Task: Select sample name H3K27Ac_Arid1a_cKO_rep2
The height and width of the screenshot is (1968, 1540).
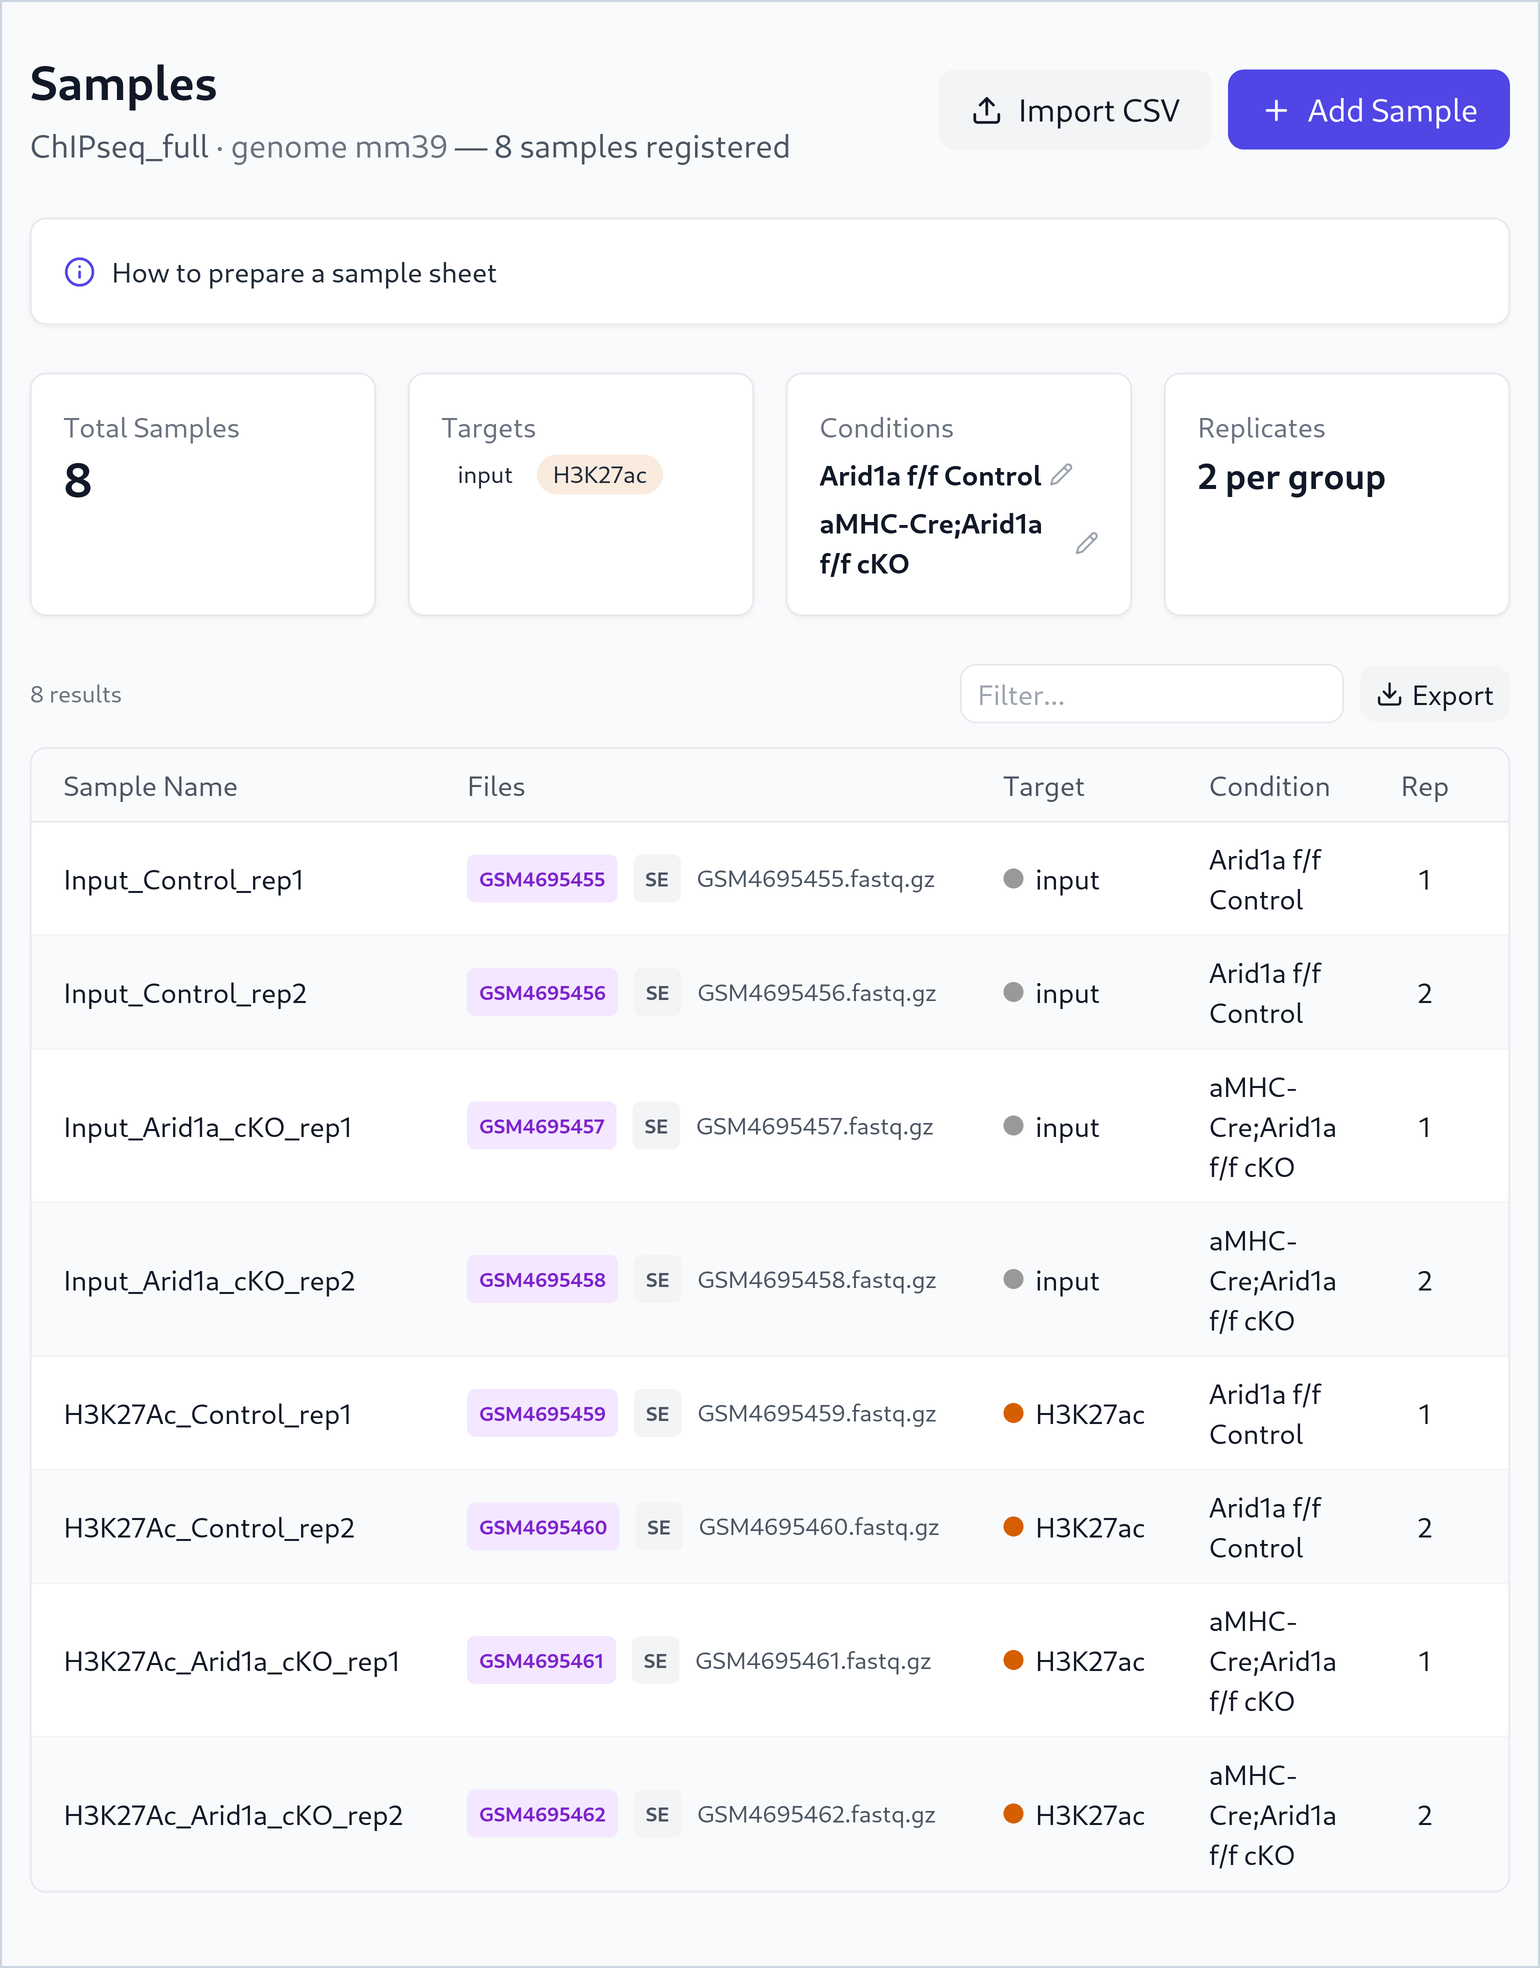Action: tap(233, 1816)
